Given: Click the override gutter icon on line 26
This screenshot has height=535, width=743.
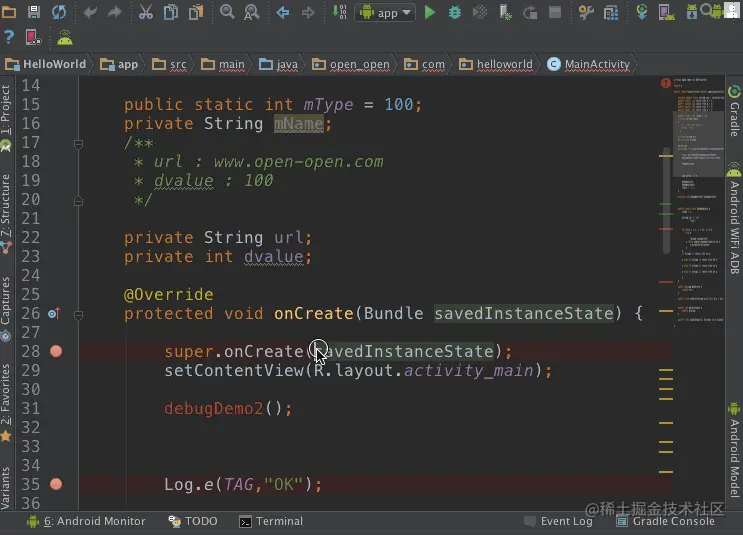Looking at the screenshot, I should coord(54,314).
